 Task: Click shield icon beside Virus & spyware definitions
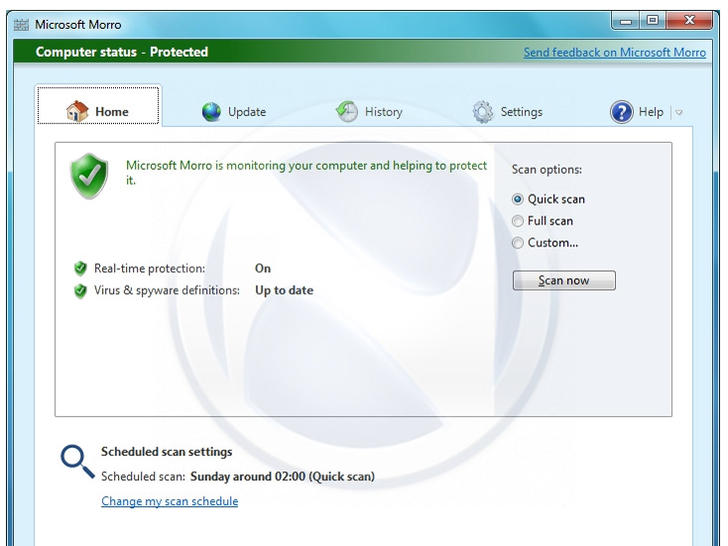click(80, 290)
